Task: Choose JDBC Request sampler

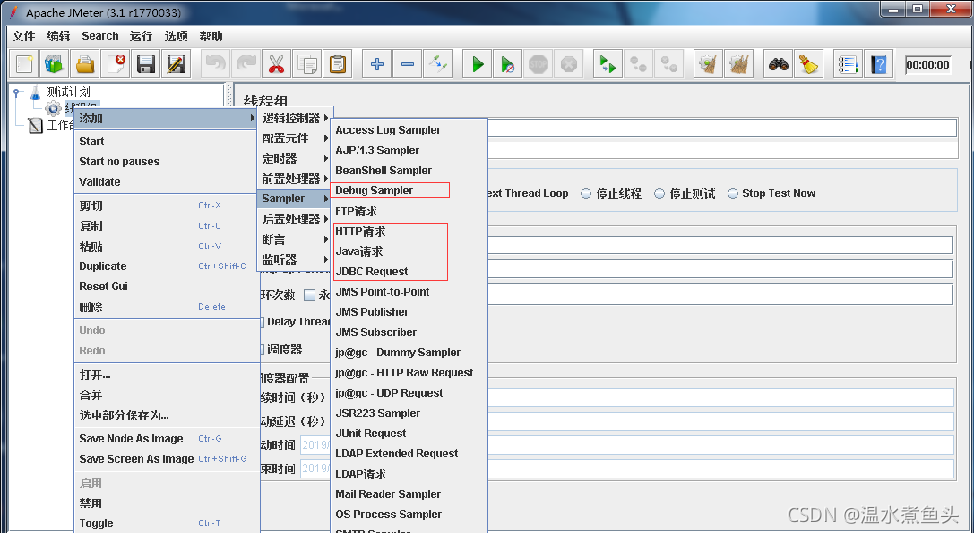Action: (x=371, y=271)
